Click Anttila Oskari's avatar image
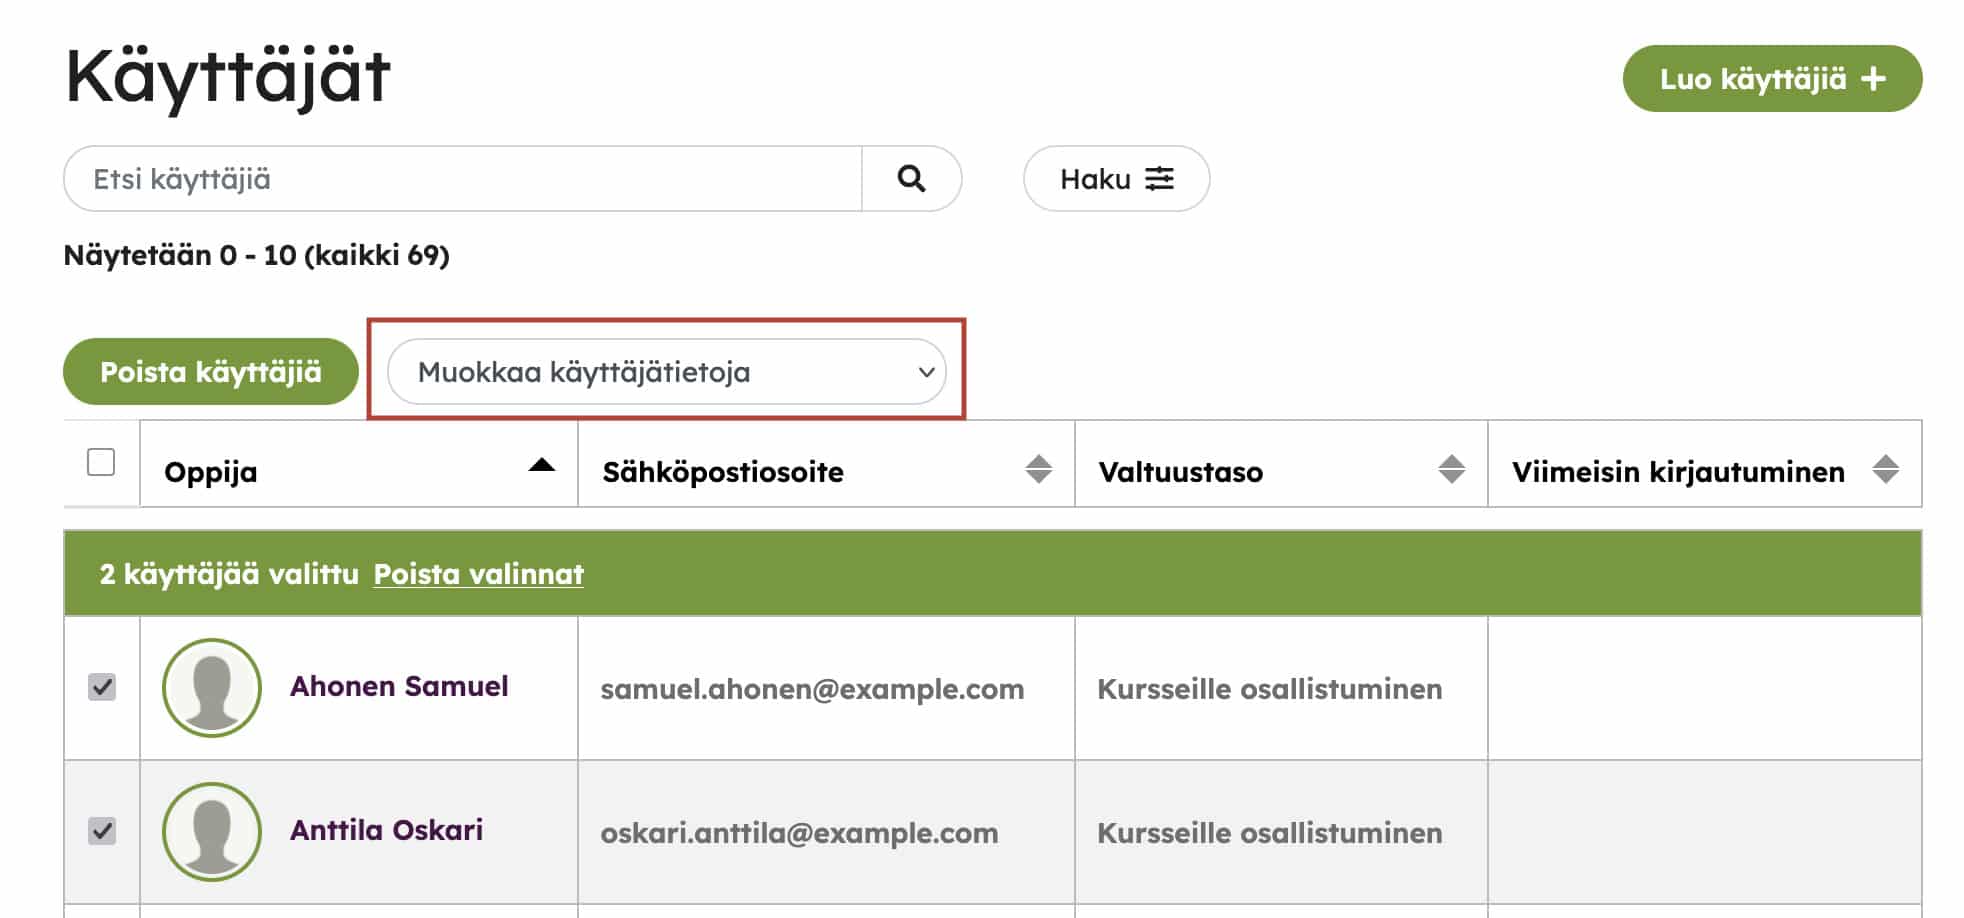The height and width of the screenshot is (918, 1964). click(212, 832)
